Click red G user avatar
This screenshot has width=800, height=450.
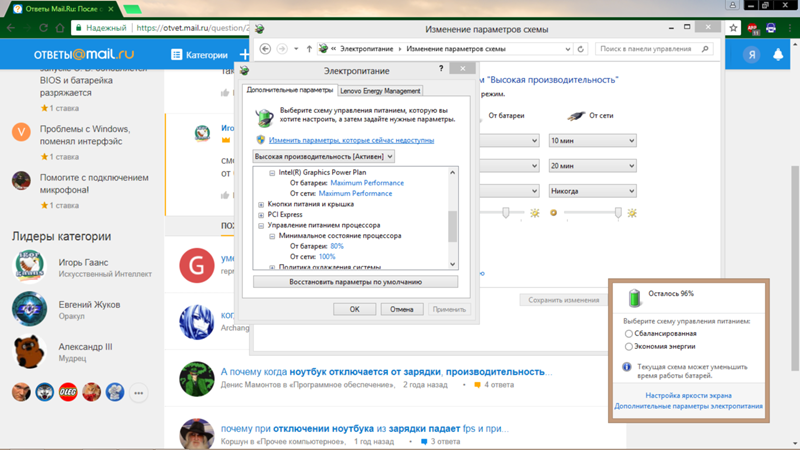196,265
